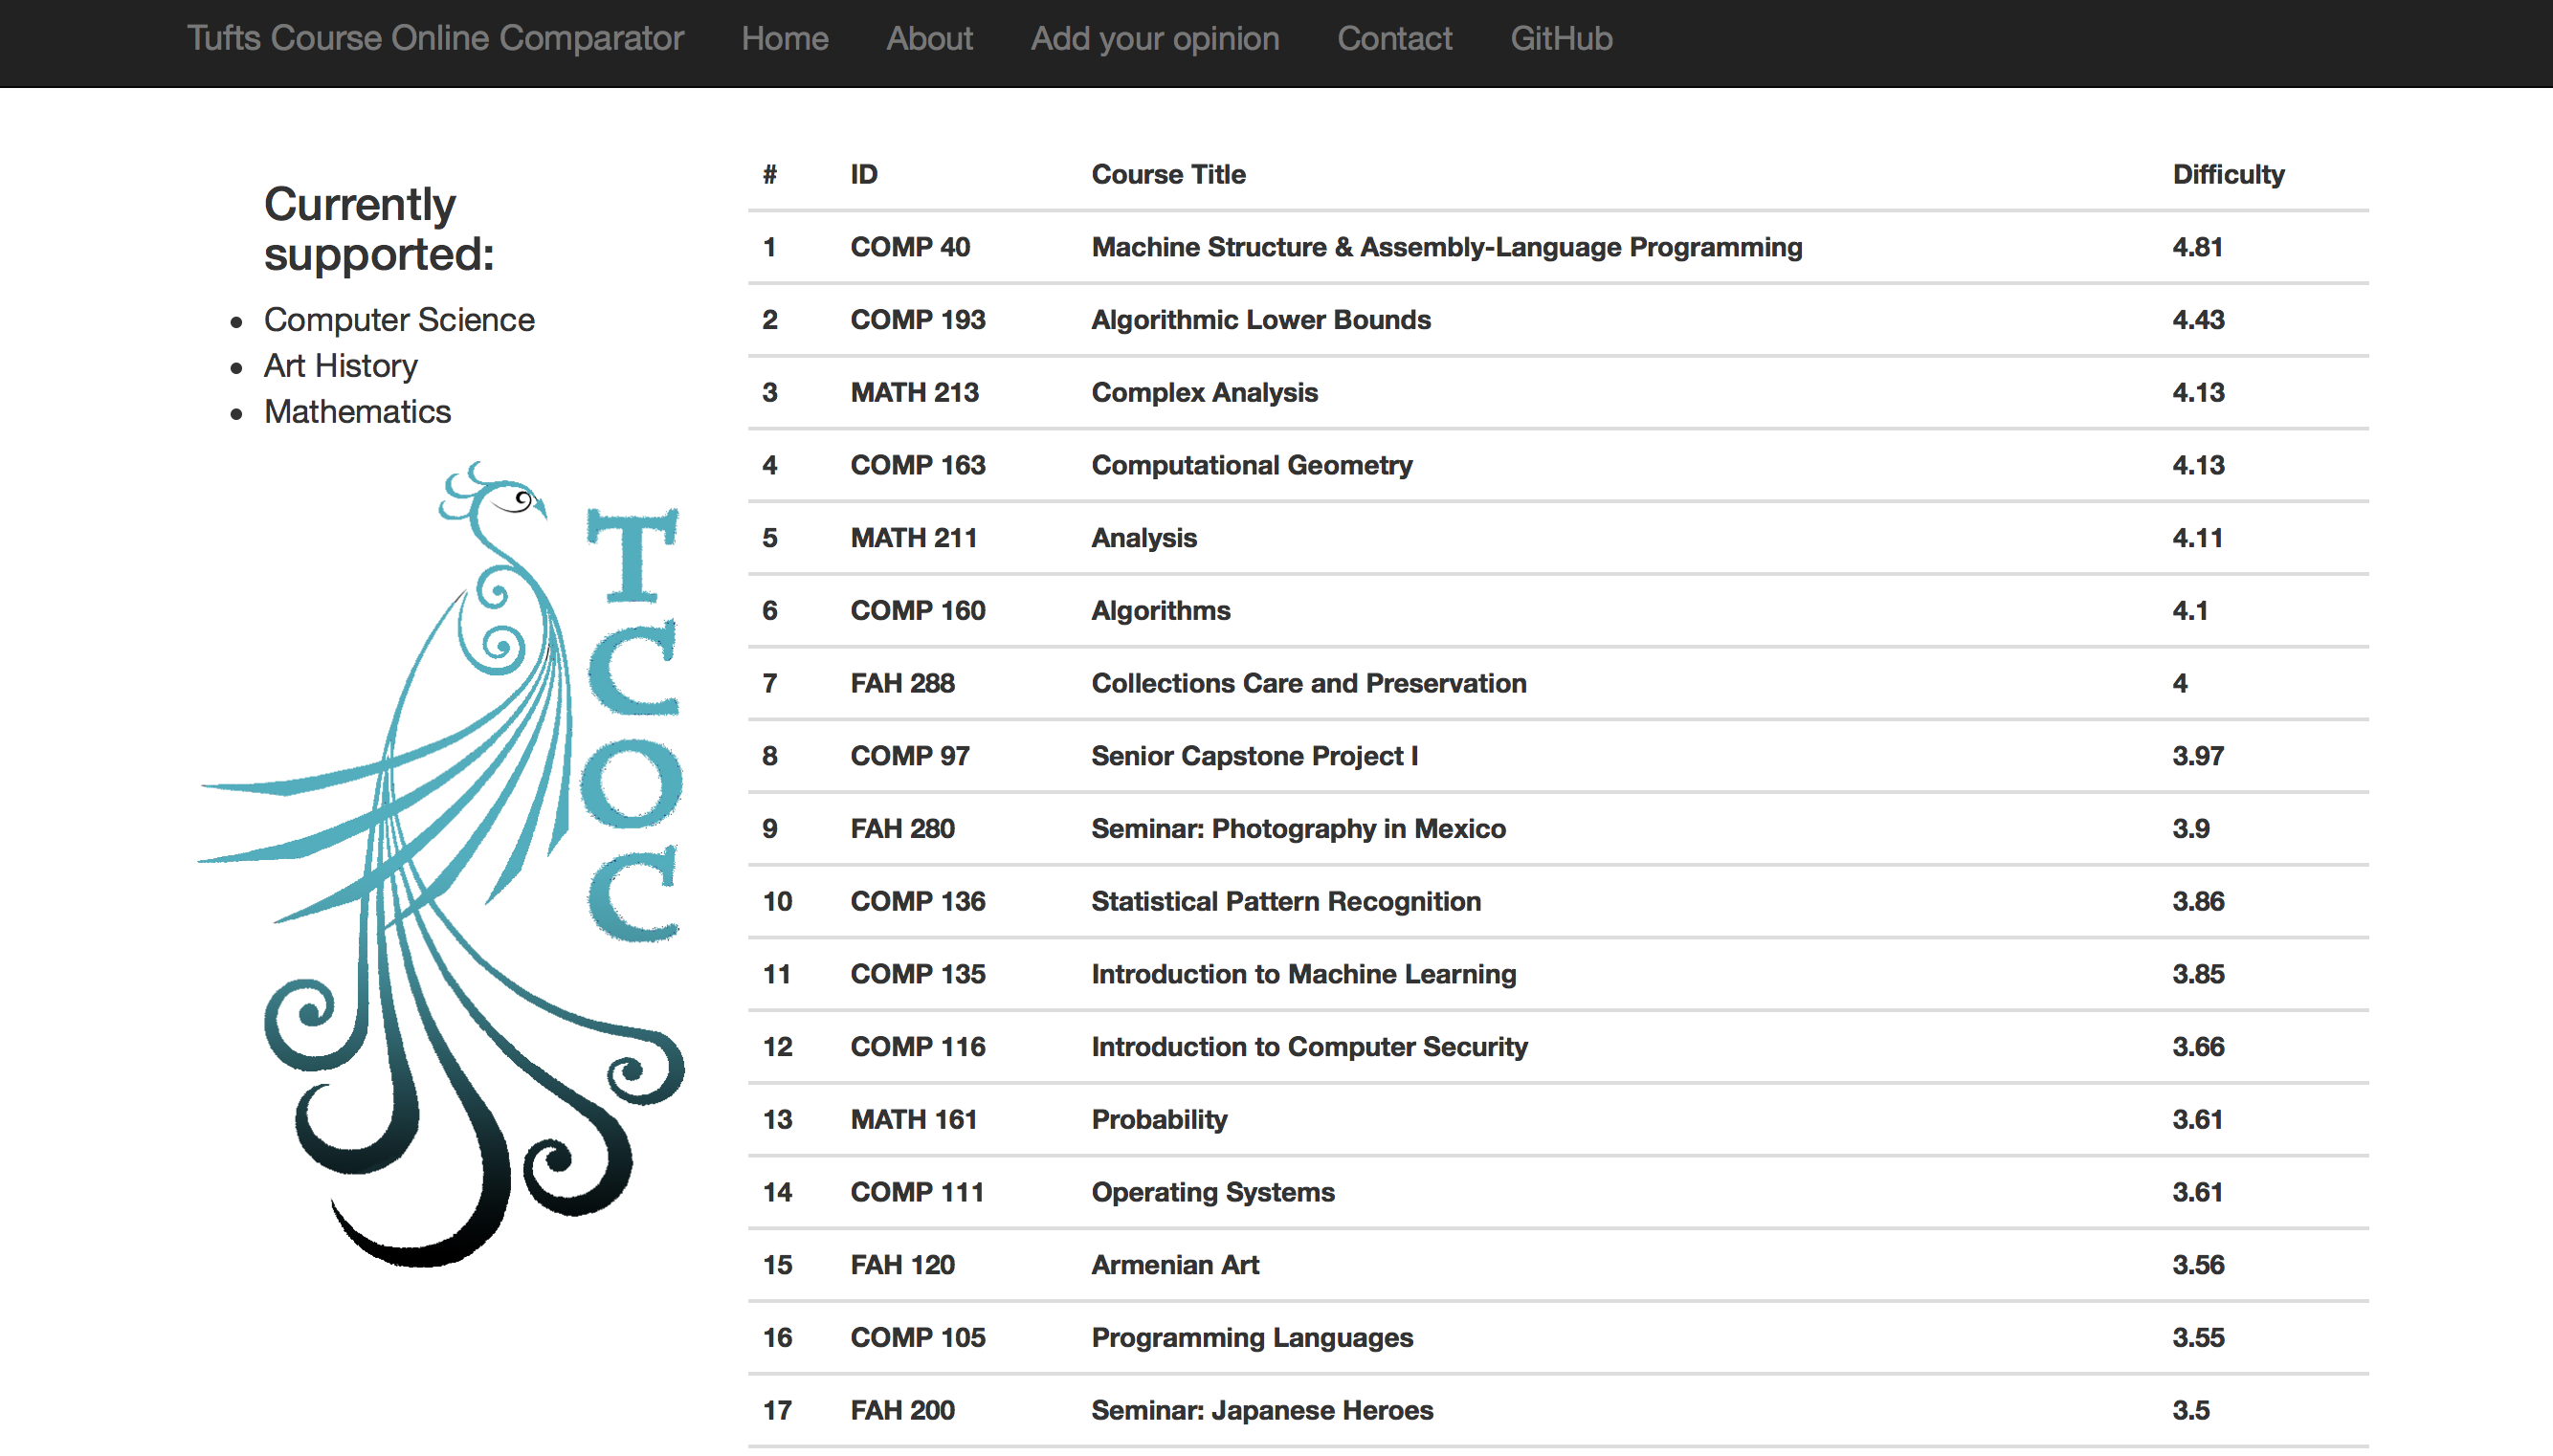Click Tufts Course Online Comparator brand title
Screen dimensions: 2553x1456
[435, 38]
